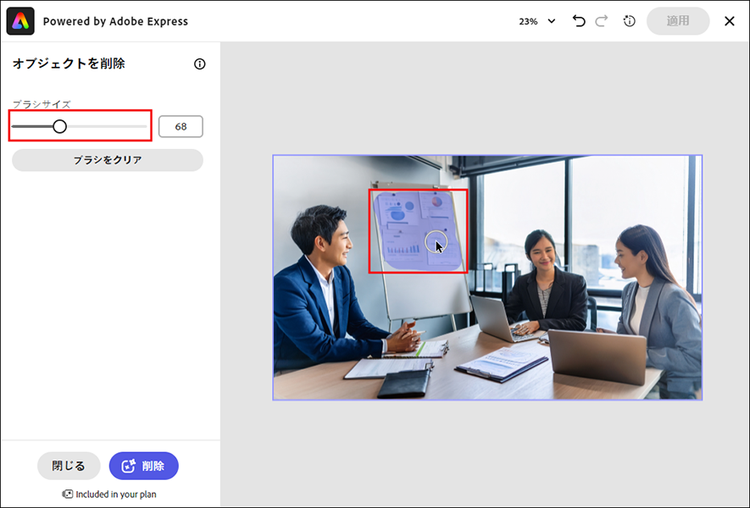Click the image icon beside Included in your plan

coord(67,494)
